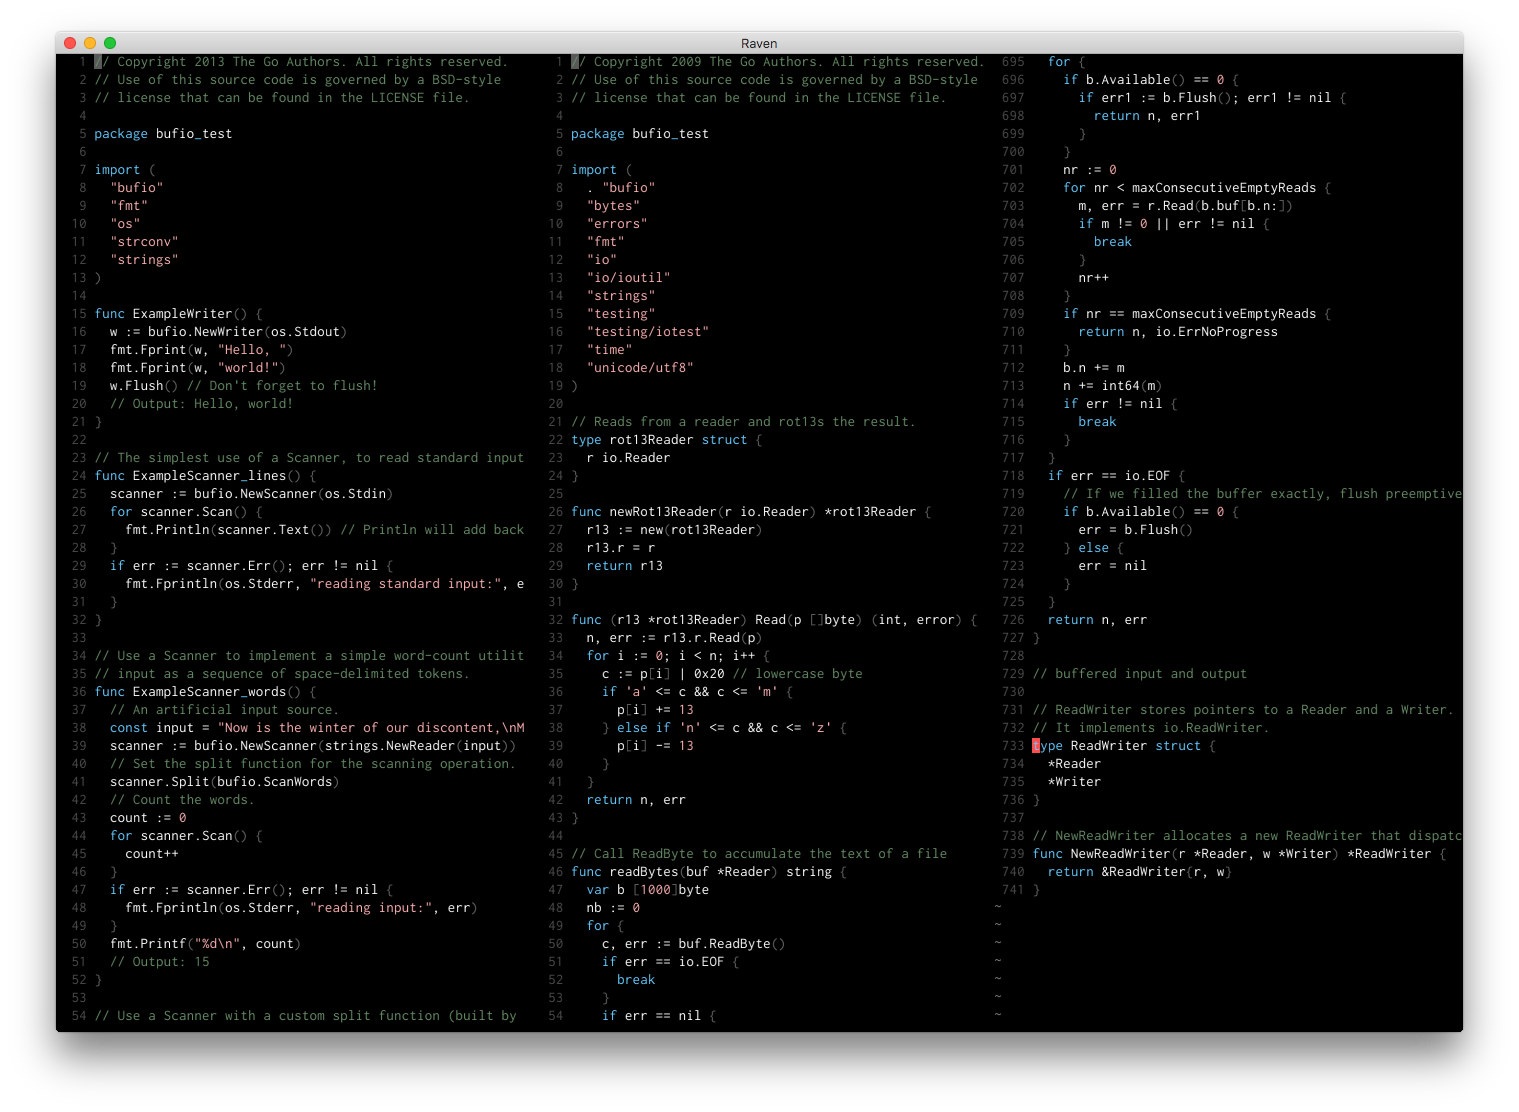Click the '. "bufio"' import in the middle pane
This screenshot has height=1112, width=1519.
(621, 188)
